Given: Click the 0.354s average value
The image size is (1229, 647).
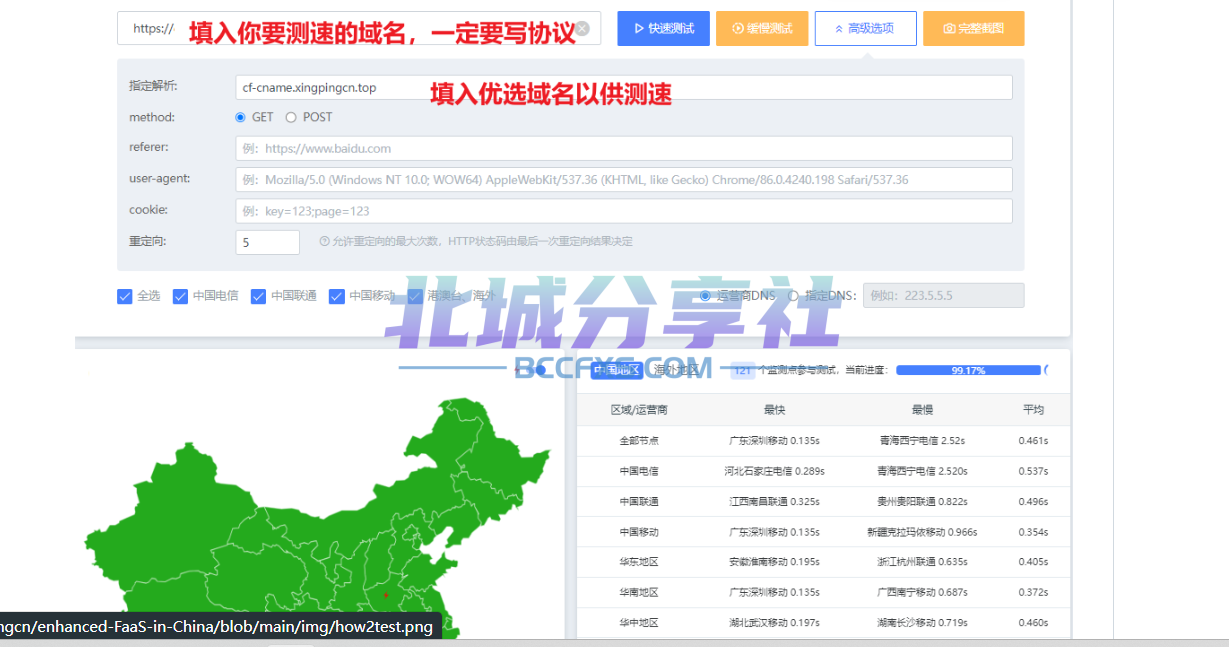Looking at the screenshot, I should click(x=1033, y=532).
